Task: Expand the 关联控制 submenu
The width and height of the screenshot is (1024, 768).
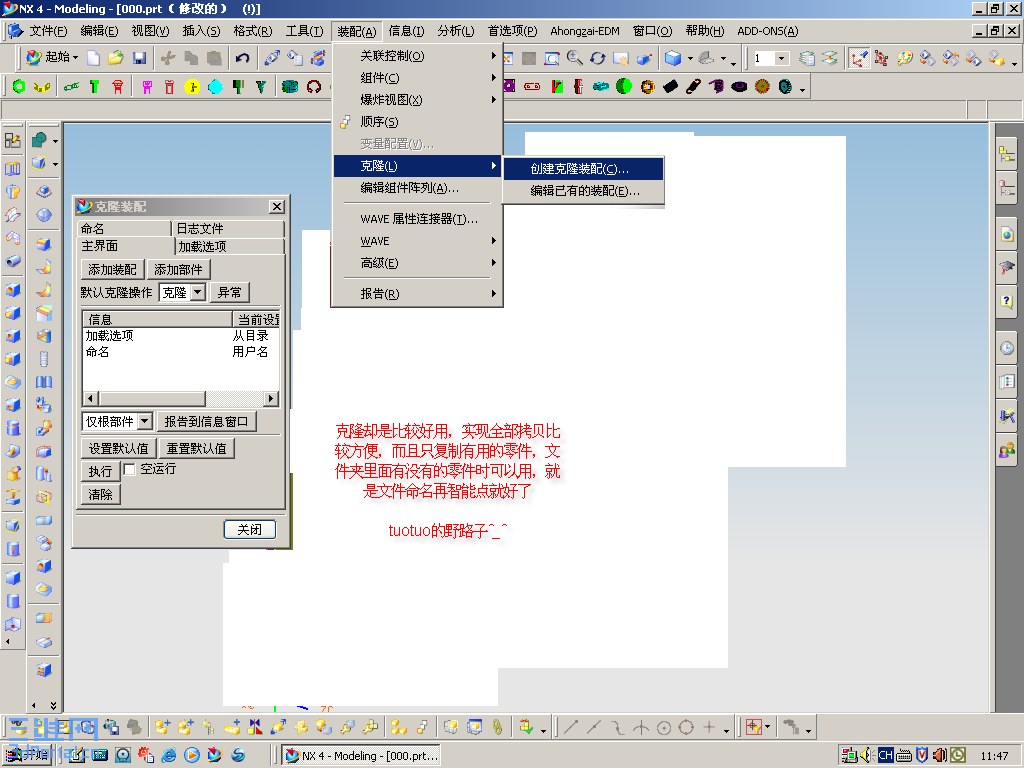Action: (x=417, y=56)
